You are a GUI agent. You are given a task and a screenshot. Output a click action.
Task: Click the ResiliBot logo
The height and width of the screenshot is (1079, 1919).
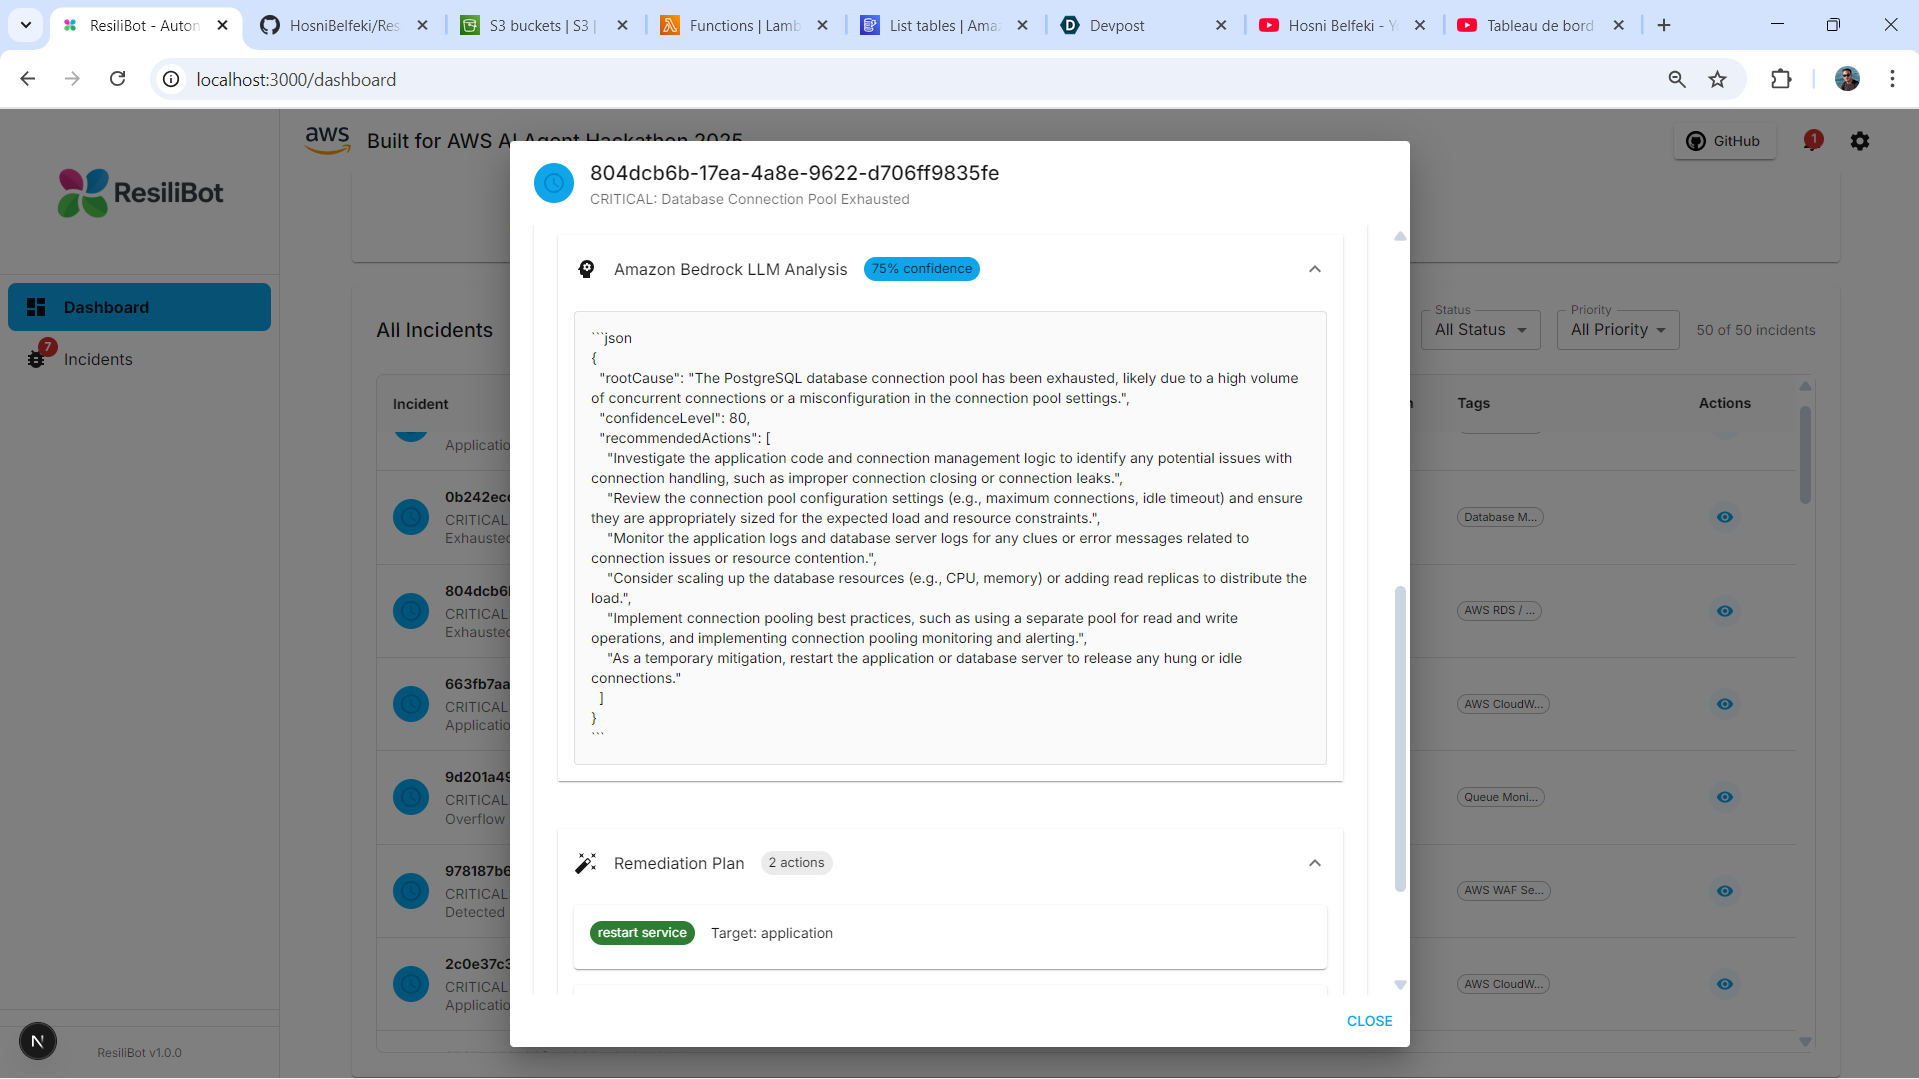pos(140,193)
